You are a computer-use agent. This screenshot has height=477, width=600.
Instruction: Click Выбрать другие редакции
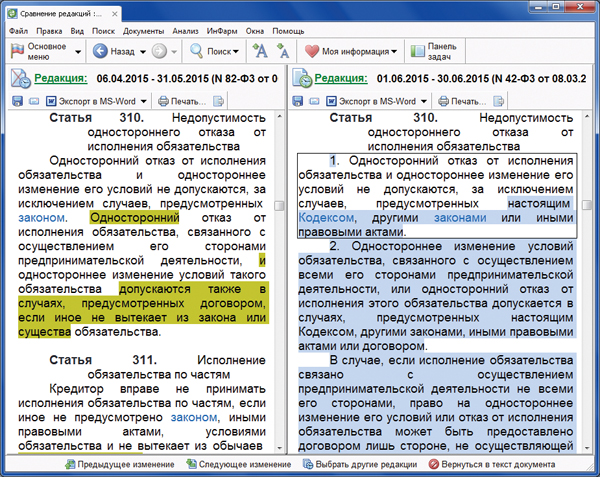[358, 465]
